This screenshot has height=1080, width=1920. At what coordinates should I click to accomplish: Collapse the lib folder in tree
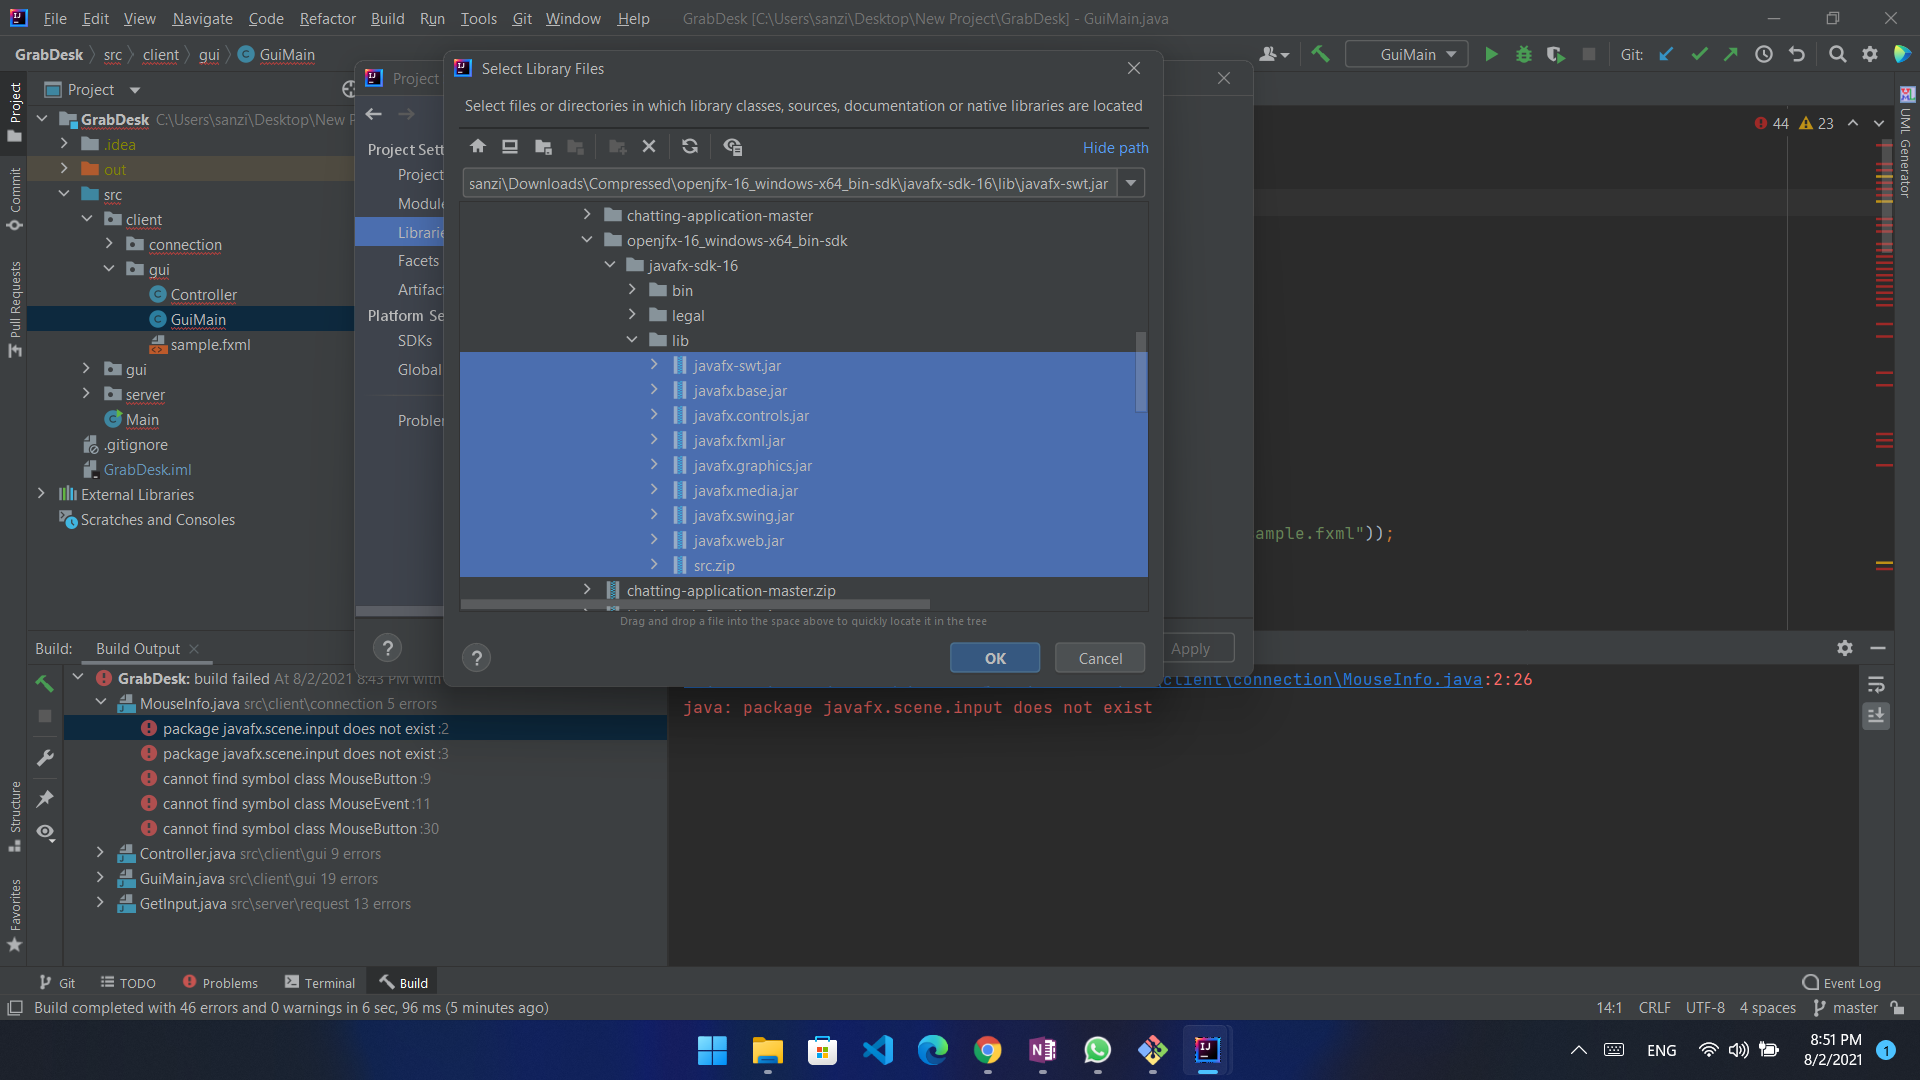click(x=632, y=340)
